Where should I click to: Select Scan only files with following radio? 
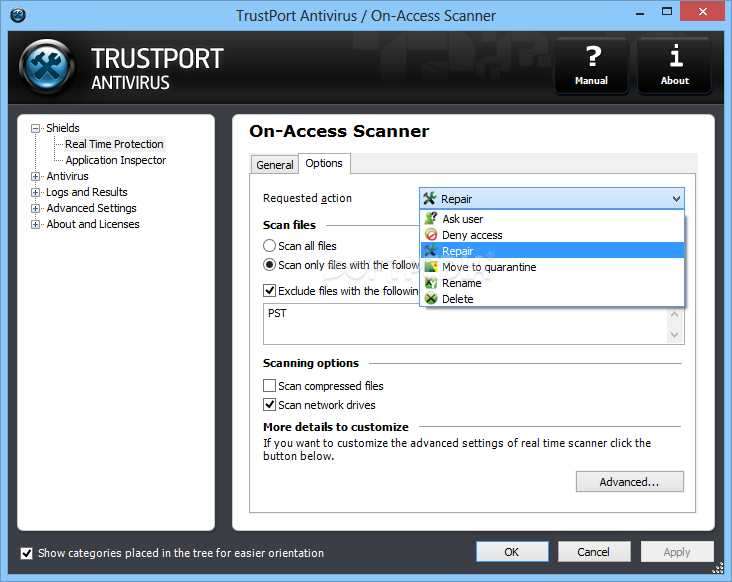(269, 265)
